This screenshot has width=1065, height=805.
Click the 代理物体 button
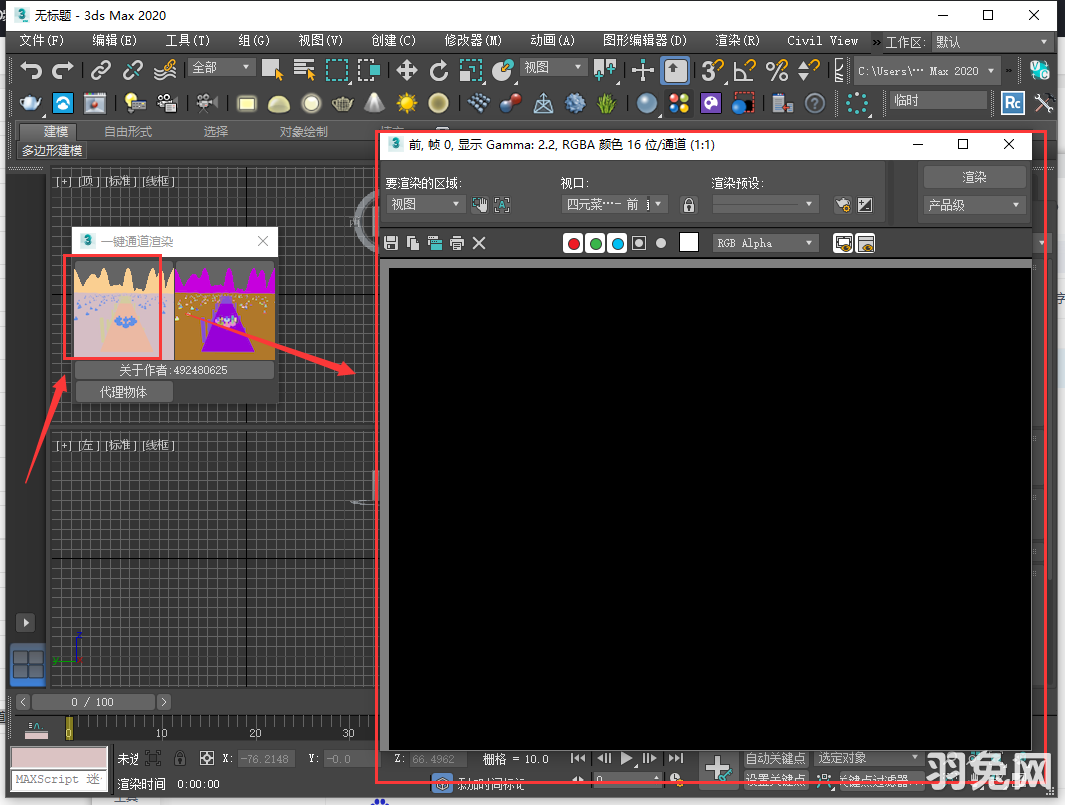(x=124, y=391)
